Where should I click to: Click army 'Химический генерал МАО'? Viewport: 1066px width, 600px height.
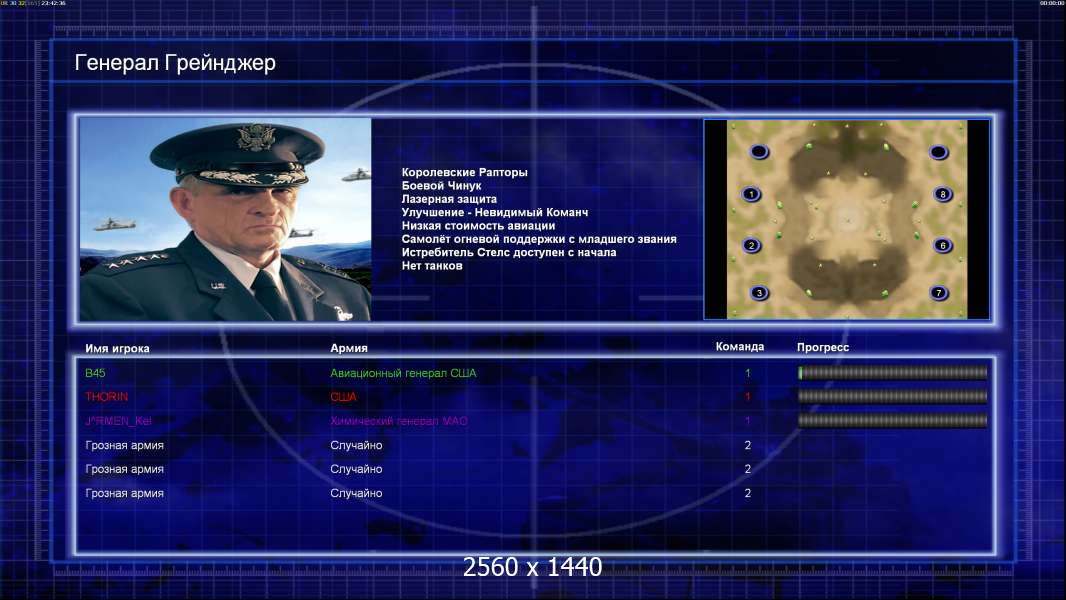pyautogui.click(x=399, y=421)
